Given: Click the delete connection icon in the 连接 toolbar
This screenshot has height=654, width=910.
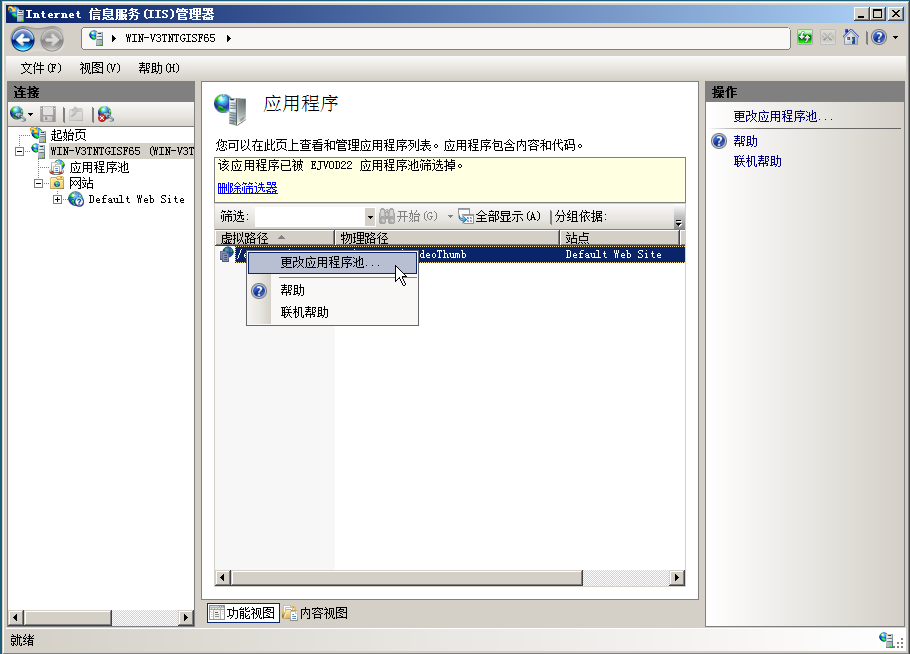Looking at the screenshot, I should pyautogui.click(x=105, y=114).
